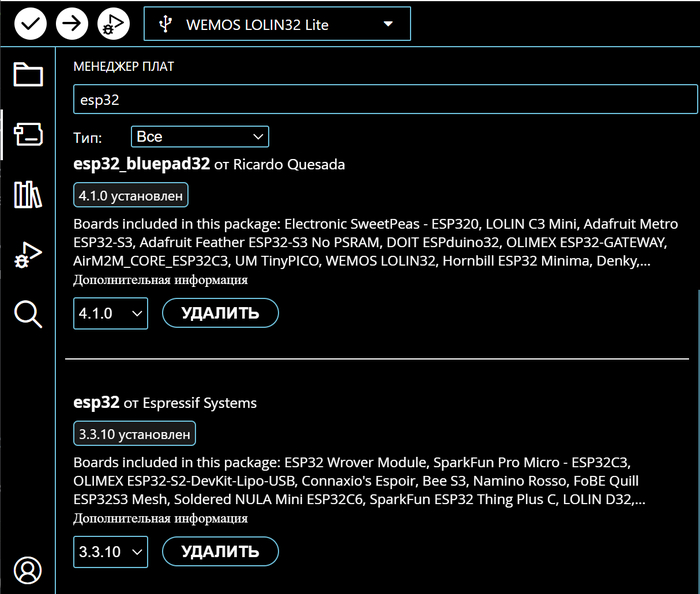700x594 pixels.
Task: Start debugging with the toolbar debug button
Action: pyautogui.click(x=113, y=24)
